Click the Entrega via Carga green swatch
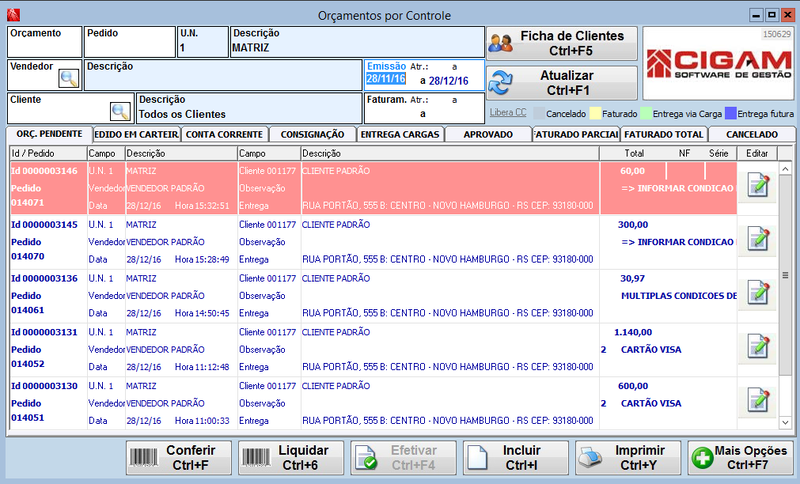800x484 pixels. (646, 113)
